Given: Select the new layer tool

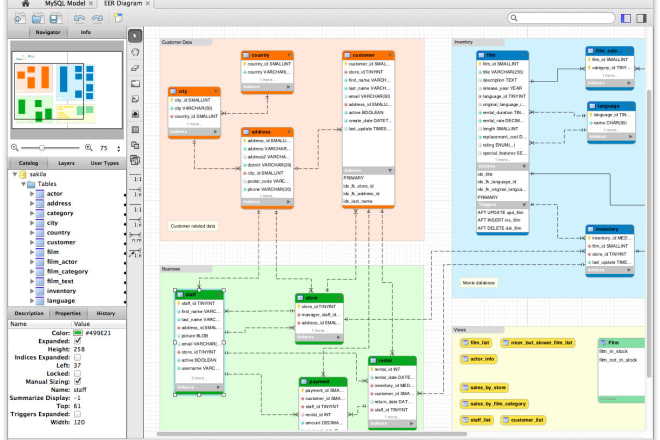Looking at the screenshot, I should (x=135, y=83).
